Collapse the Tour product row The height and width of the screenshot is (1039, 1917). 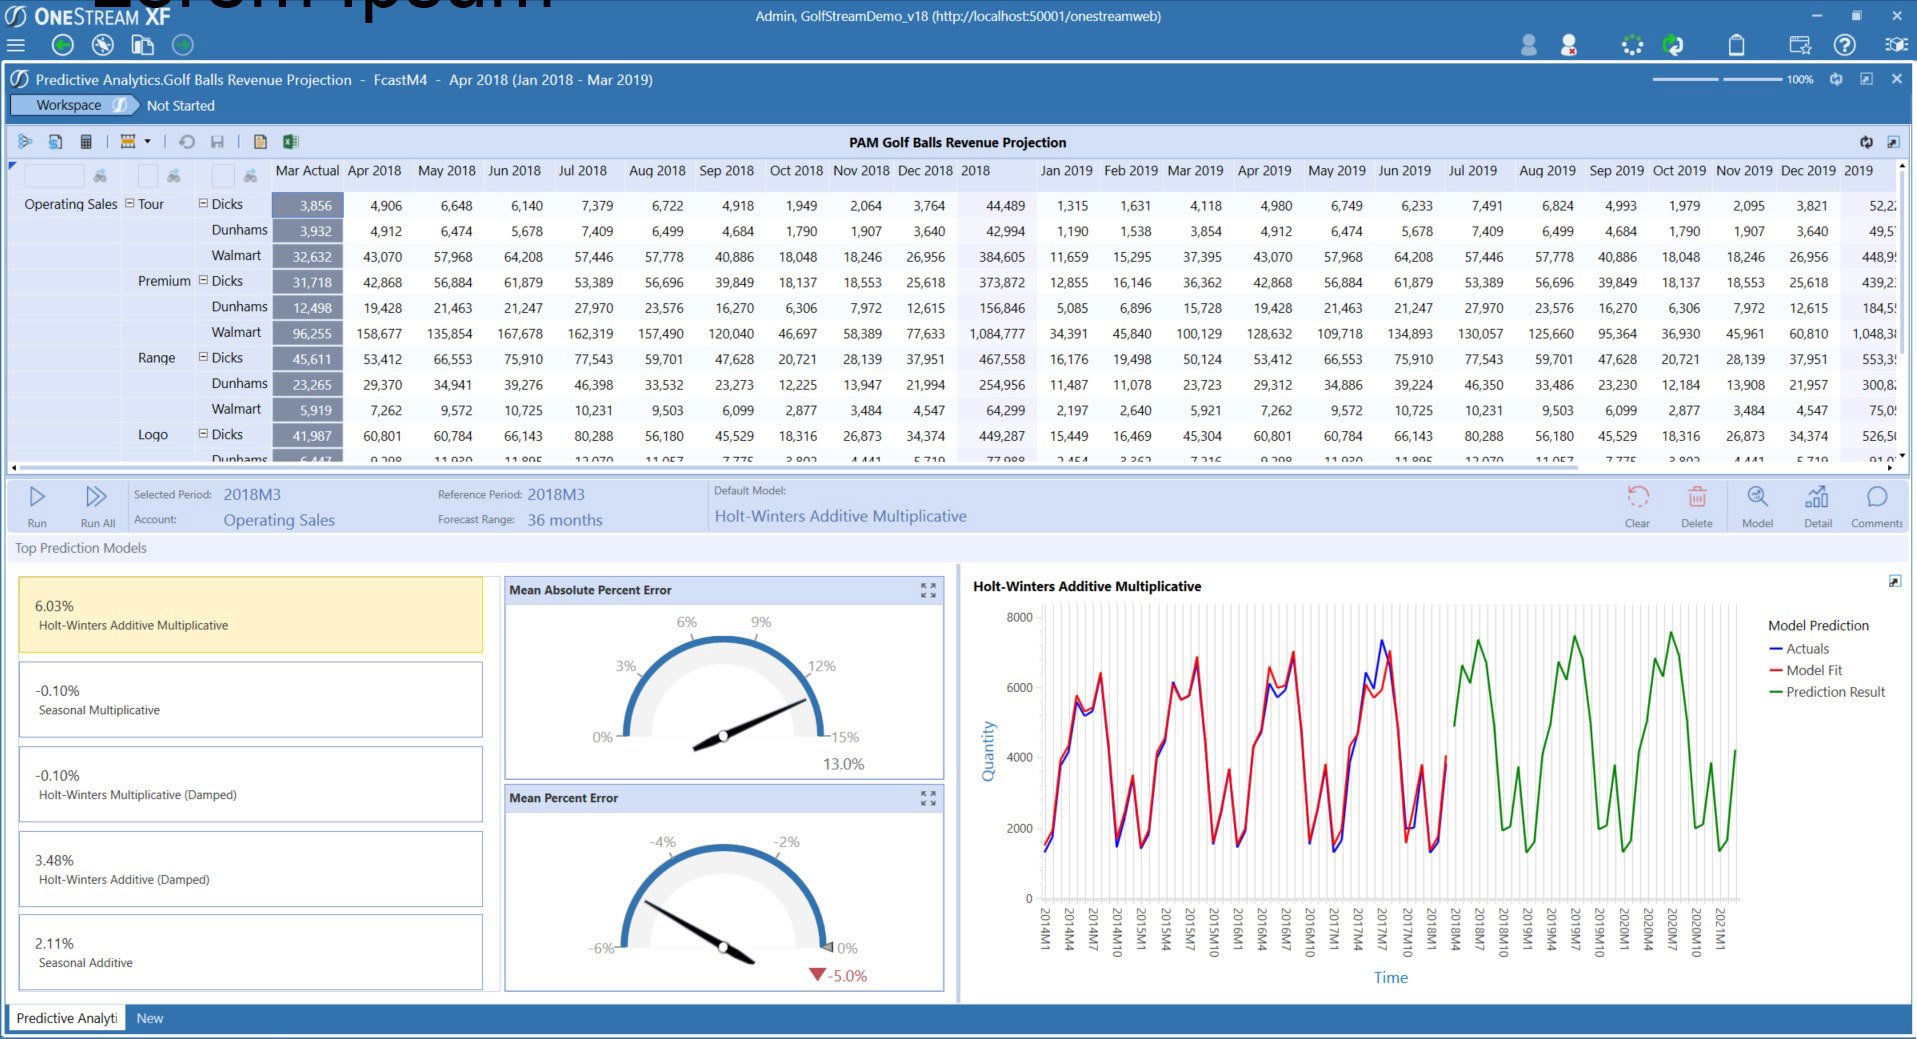point(128,203)
